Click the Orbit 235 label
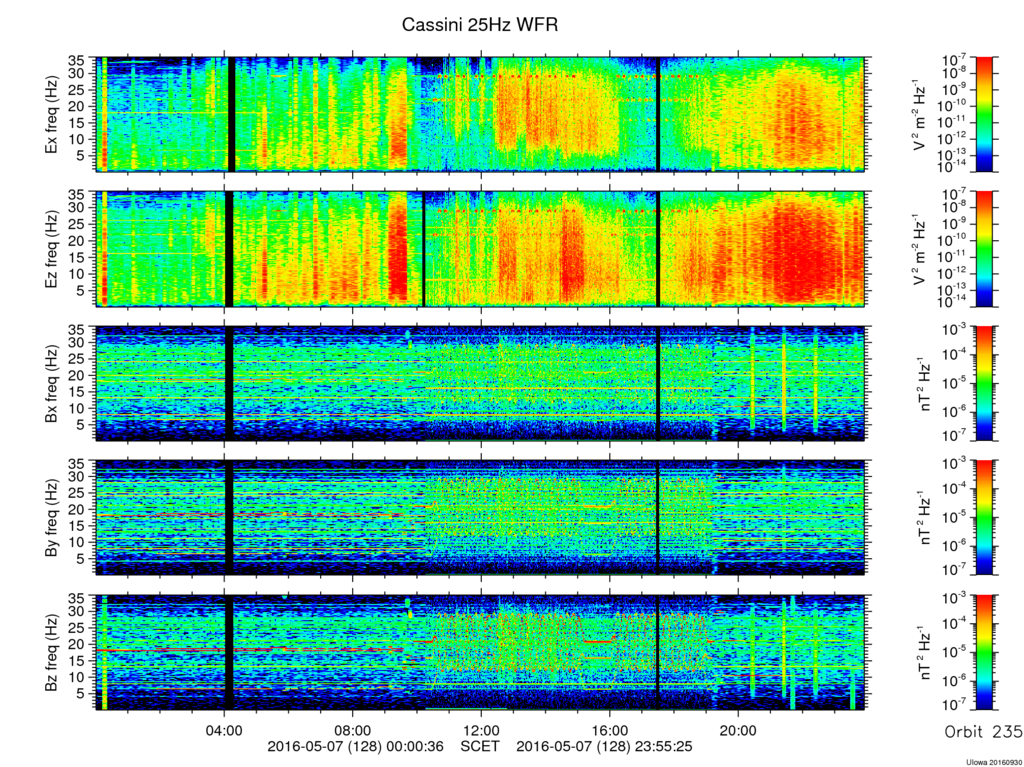Image resolution: width=1024 pixels, height=767 pixels. coord(984,732)
